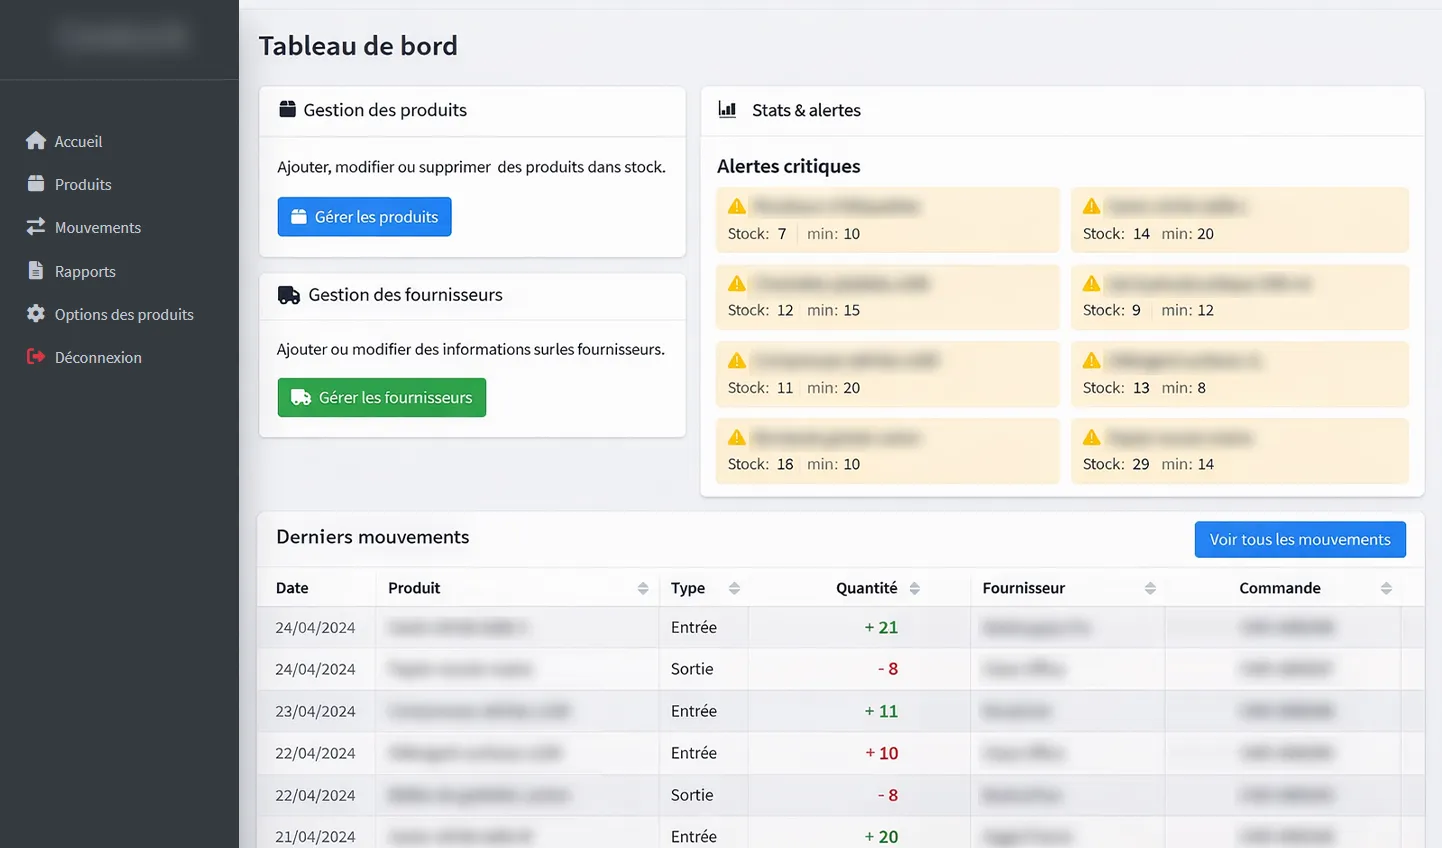Click the warning triangle on the Stock 7 alert
1442x848 pixels.
pos(737,206)
